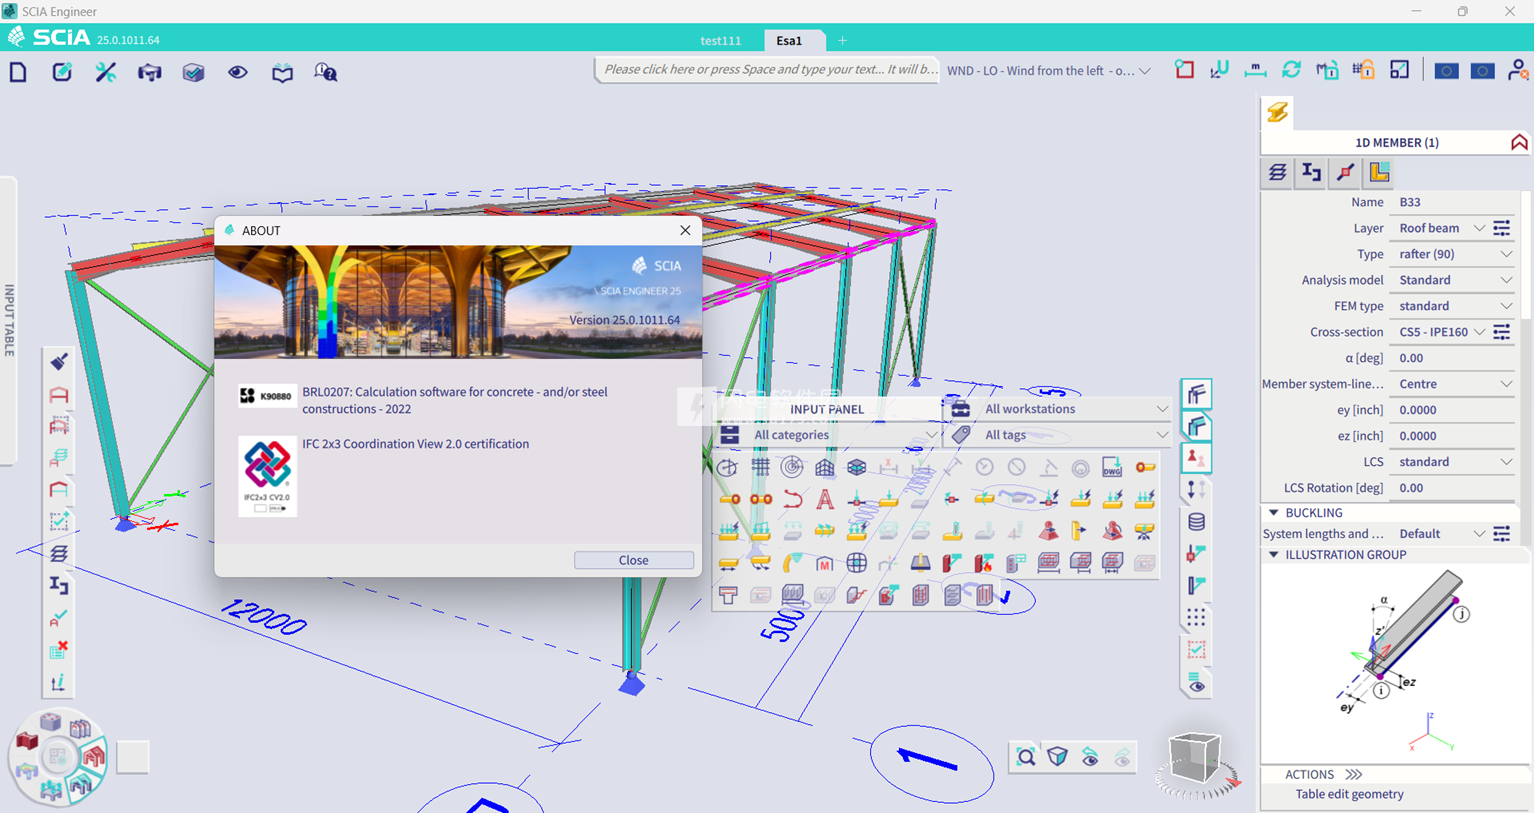Open the Cross-section dropdown CS5 - IPE160
Screen dimensions: 1534x813
point(1441,332)
